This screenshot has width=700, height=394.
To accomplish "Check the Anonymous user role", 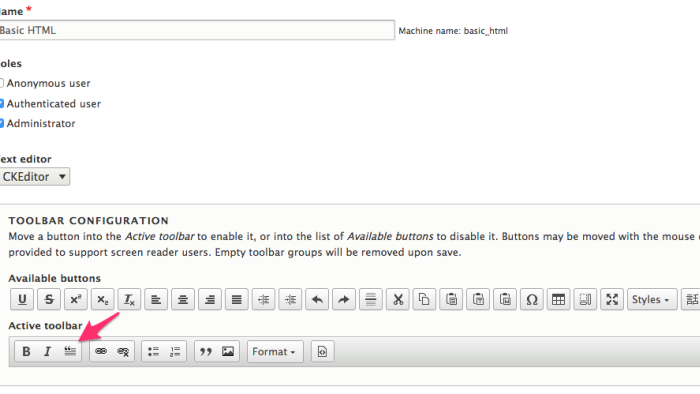I will coord(1,83).
